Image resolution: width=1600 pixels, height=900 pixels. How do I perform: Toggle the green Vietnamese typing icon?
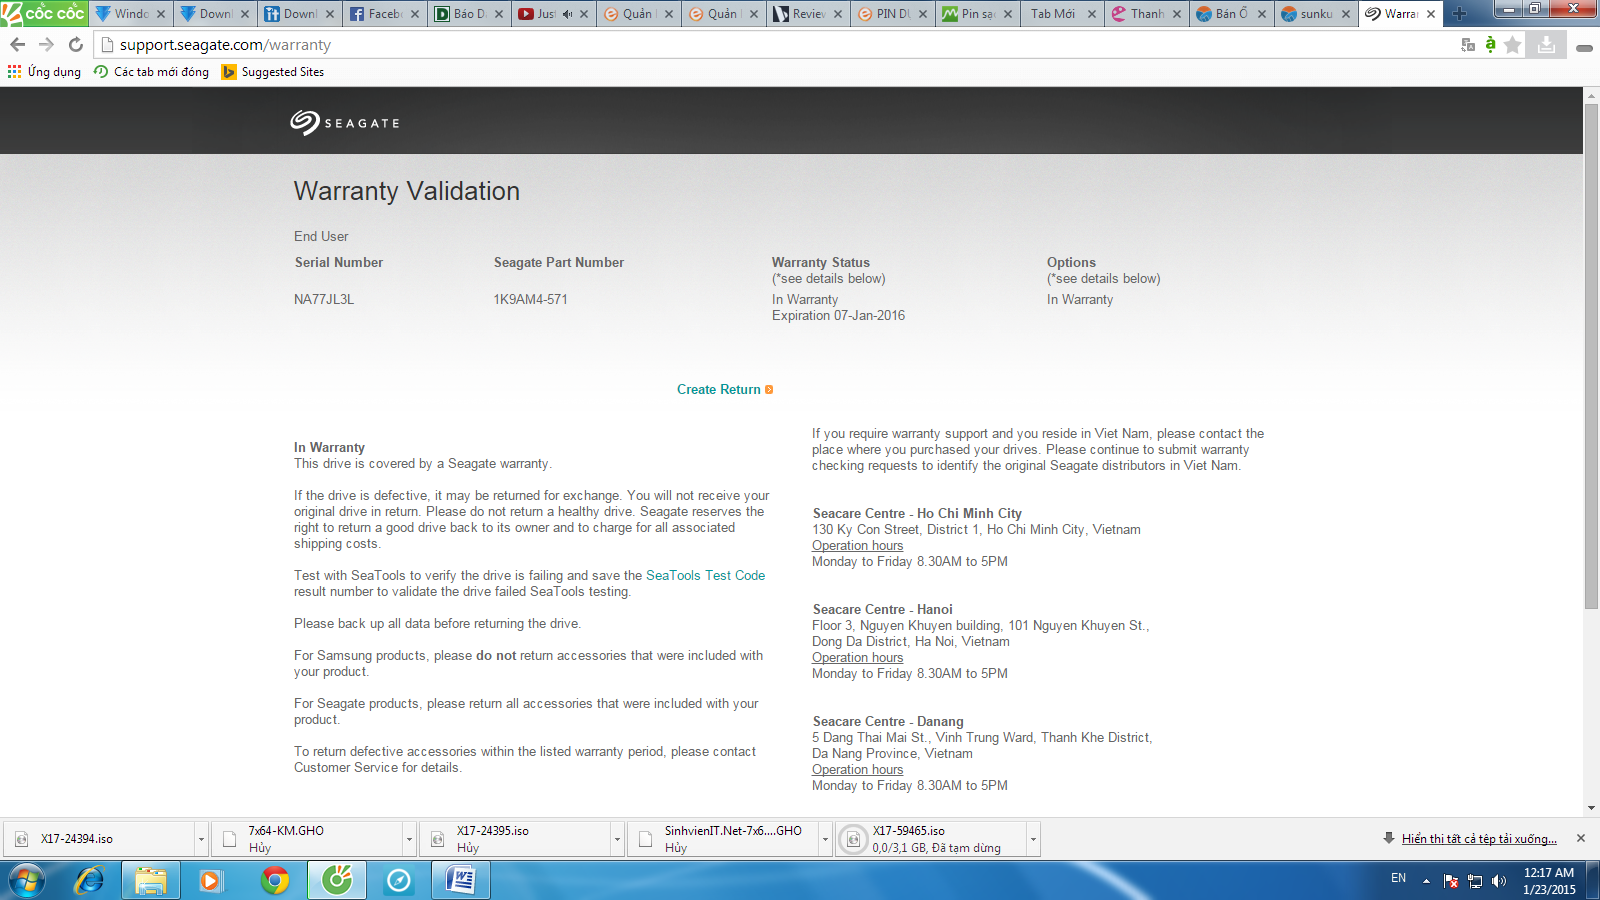1490,44
